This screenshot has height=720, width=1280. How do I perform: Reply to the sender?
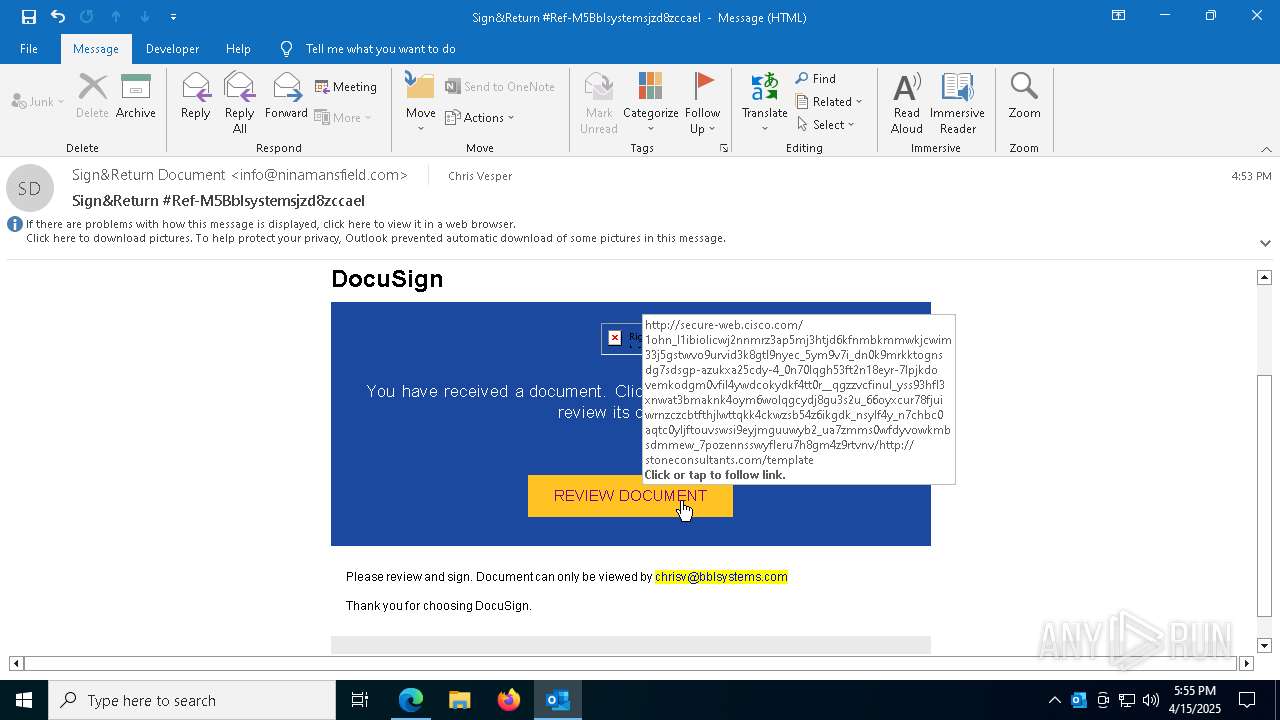click(195, 96)
